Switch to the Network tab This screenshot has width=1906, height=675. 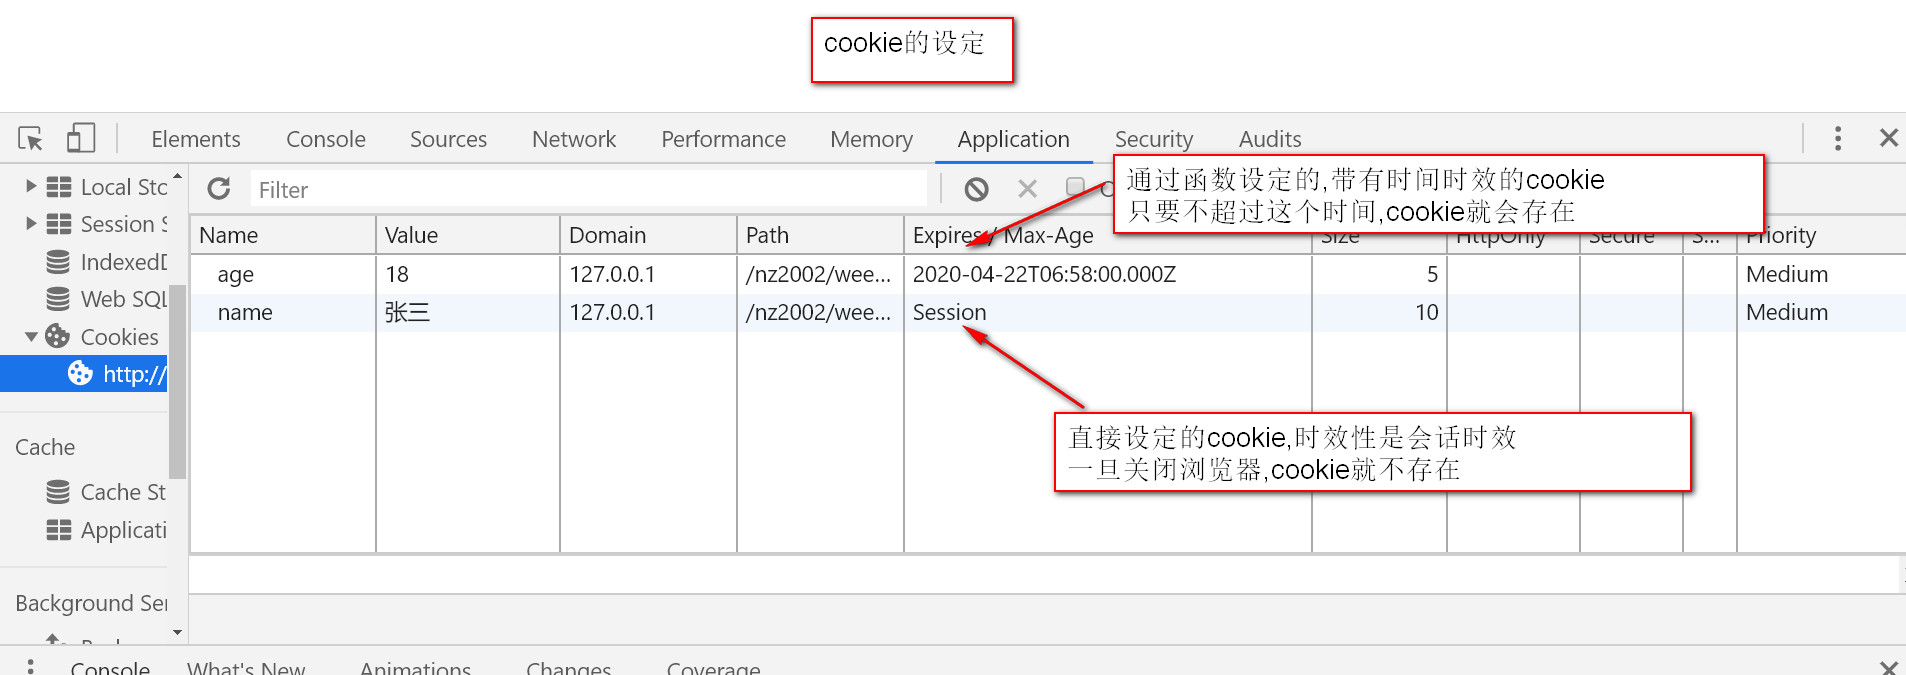(573, 139)
